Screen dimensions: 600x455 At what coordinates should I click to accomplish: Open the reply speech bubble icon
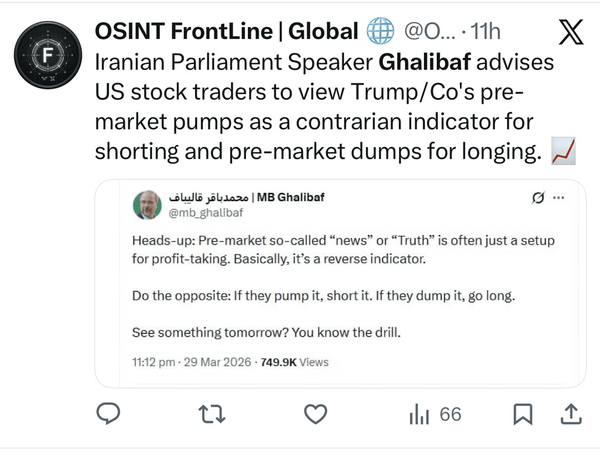109,413
